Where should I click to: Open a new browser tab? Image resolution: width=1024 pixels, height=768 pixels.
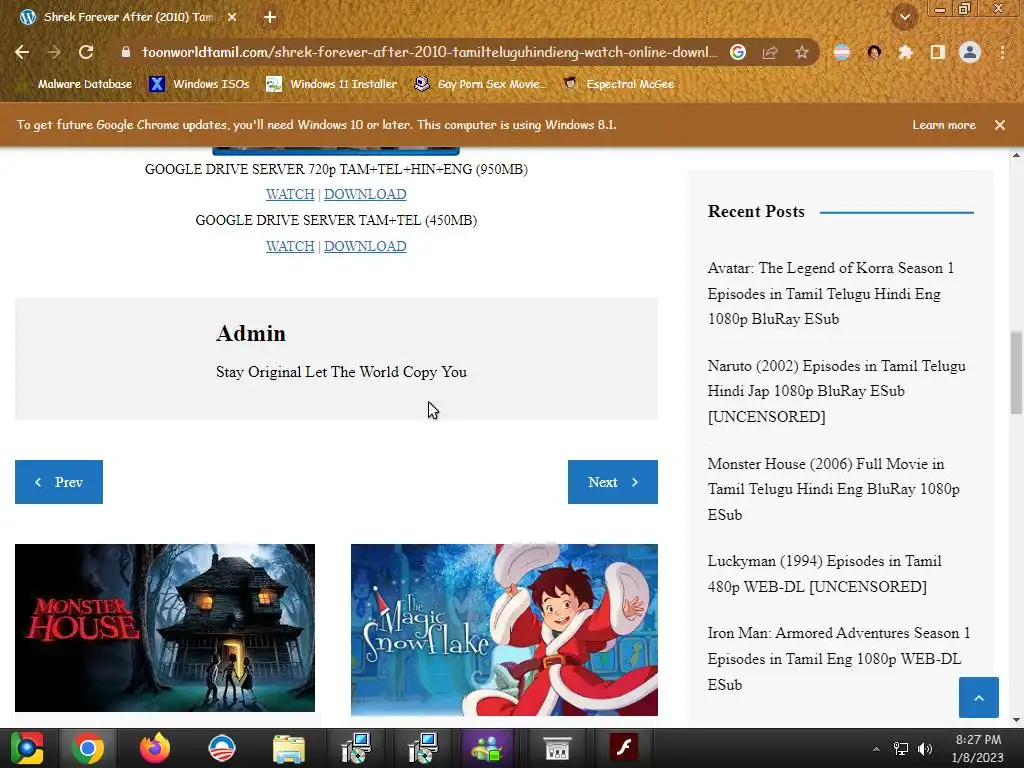tap(270, 17)
